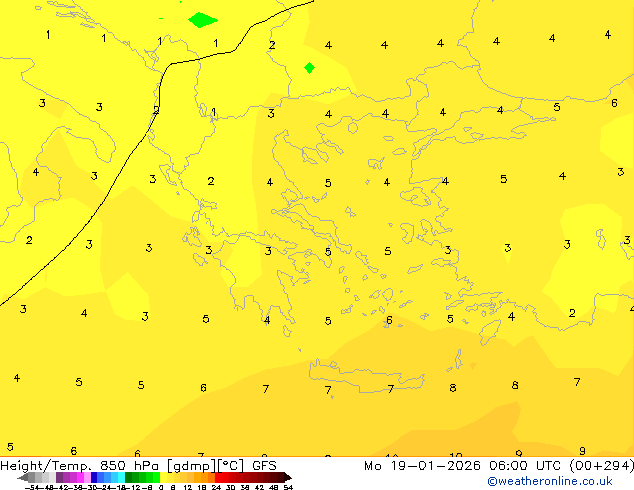This screenshot has width=634, height=490.
Task: Choose the dark maroon legend swatch
Action: coord(272,477)
